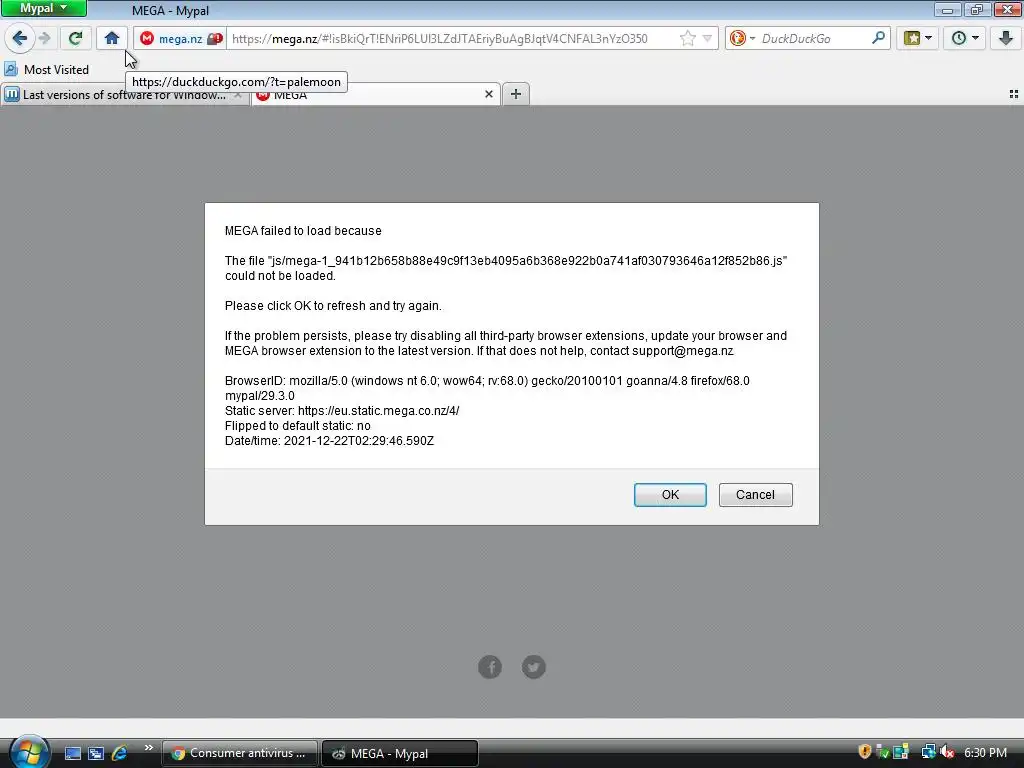Click the 6:30 PM taskbar clock

coord(985,752)
